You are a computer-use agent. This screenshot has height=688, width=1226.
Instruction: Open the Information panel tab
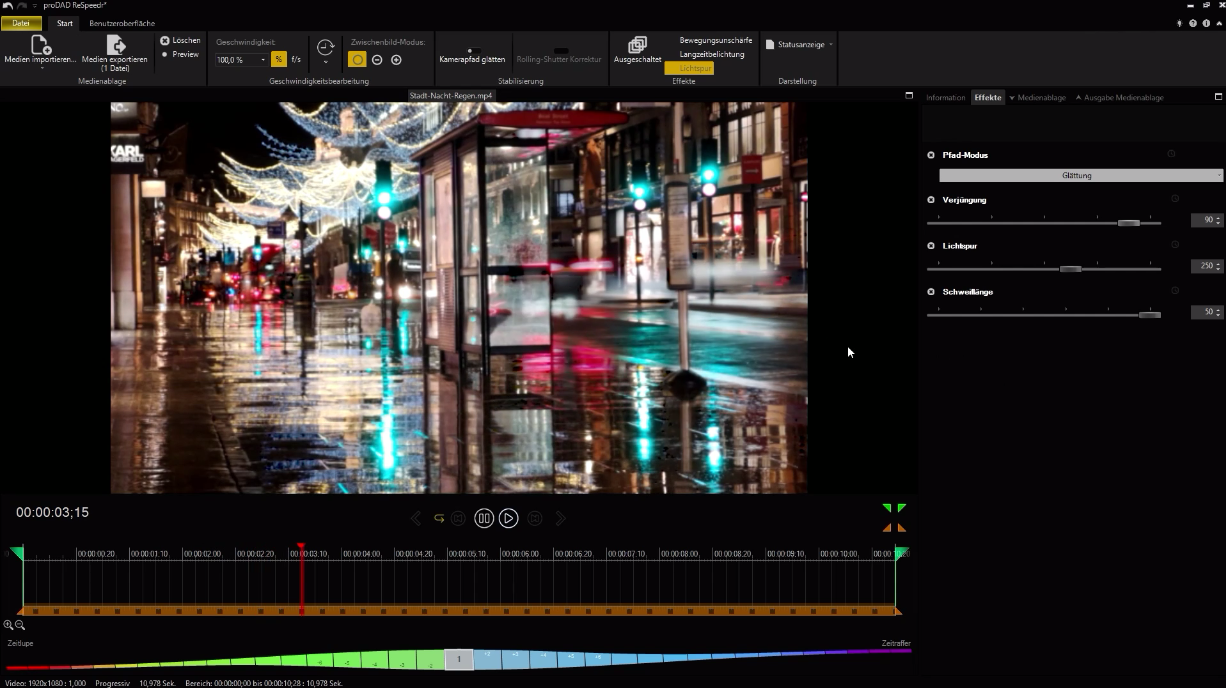pyautogui.click(x=946, y=97)
